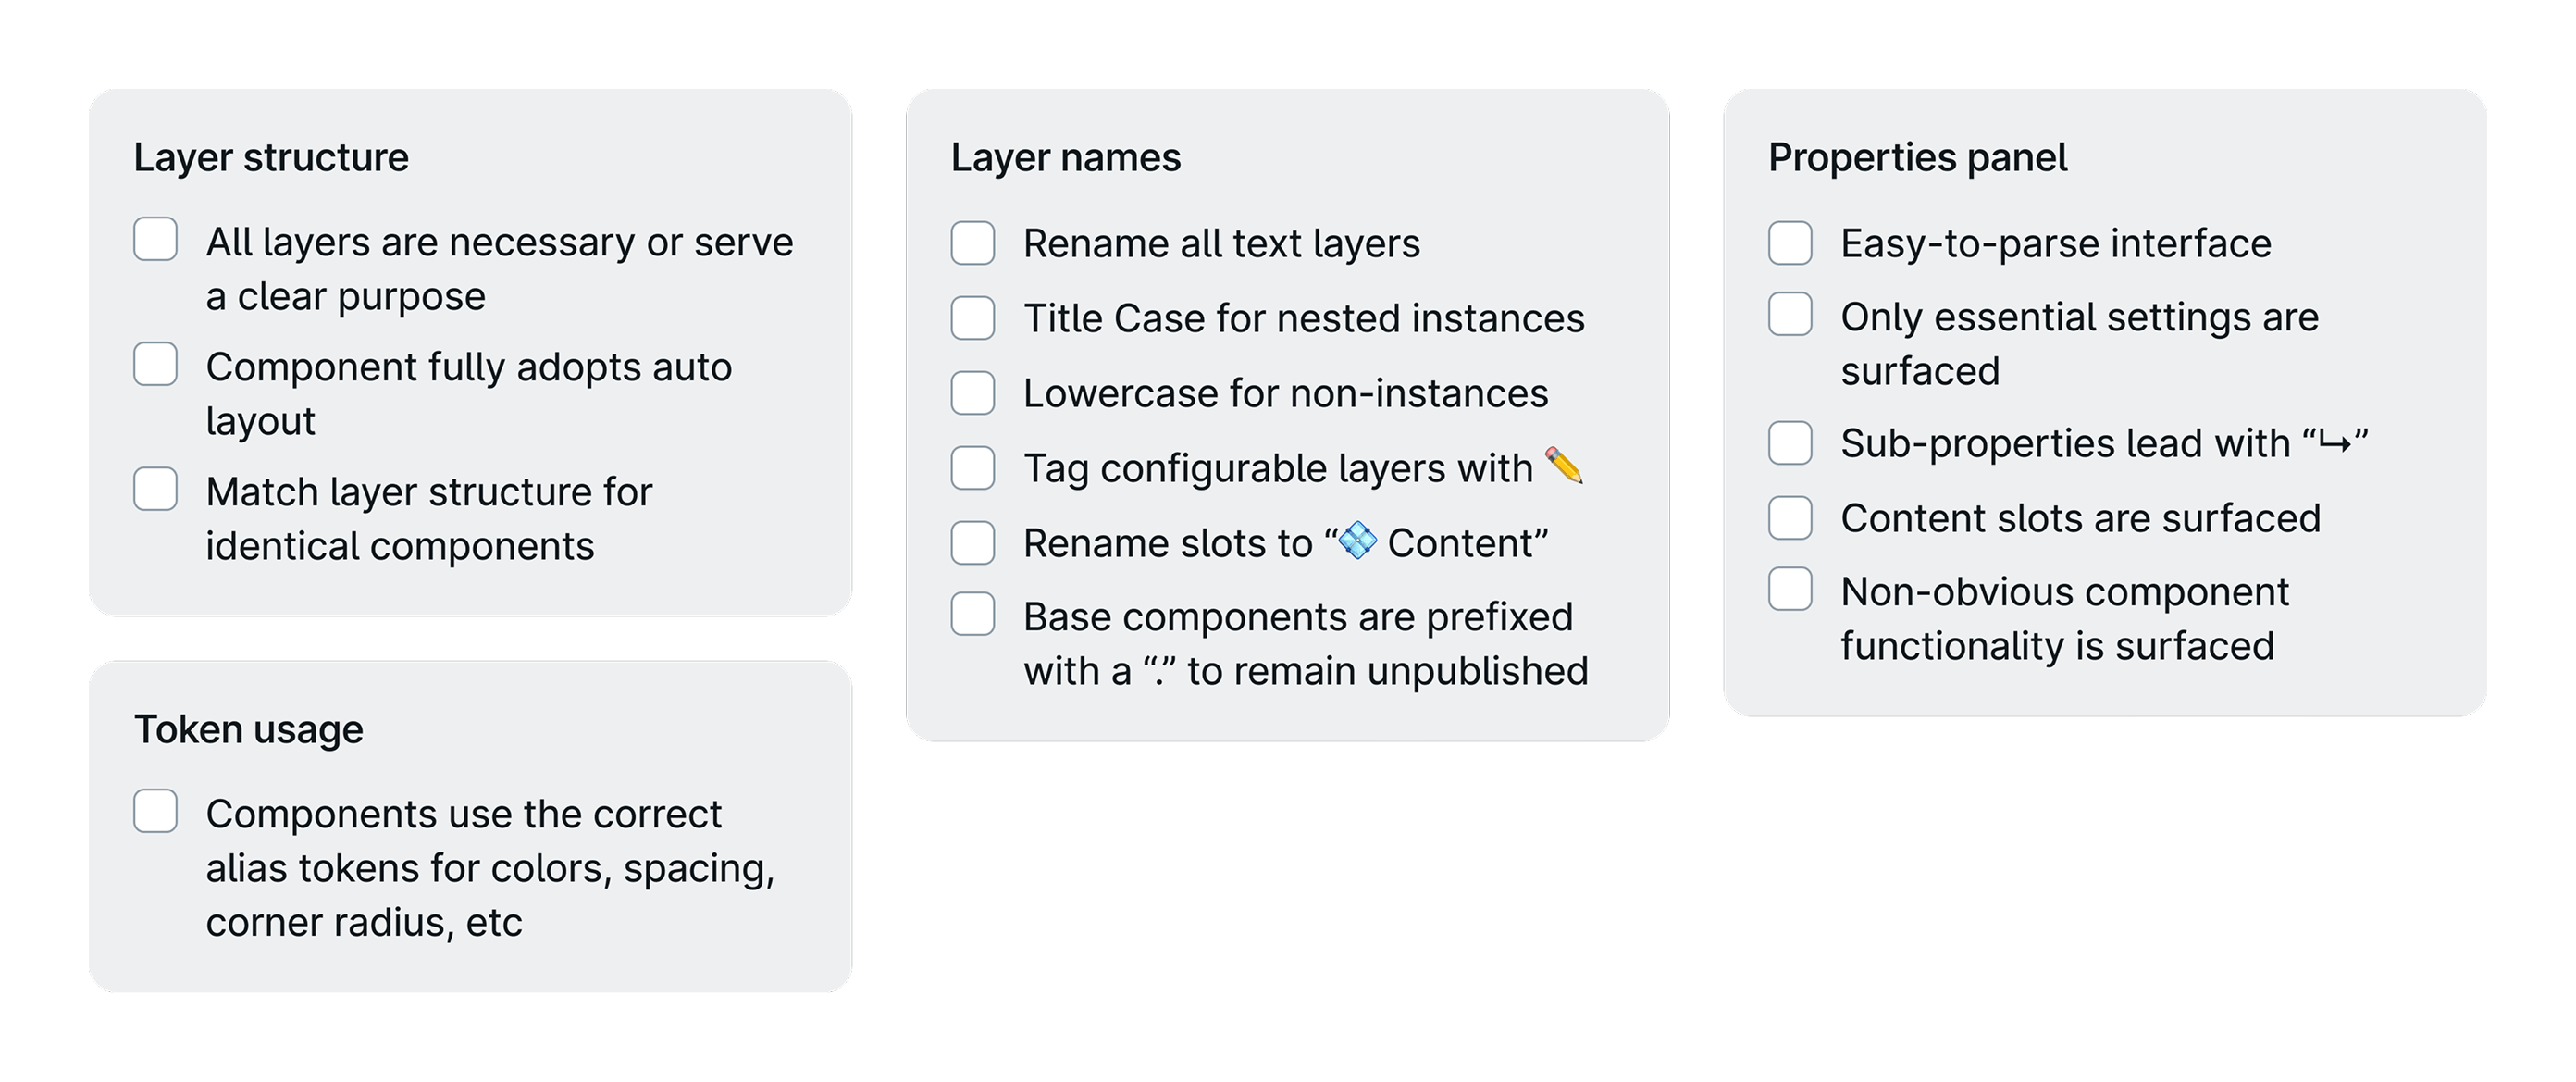Image resolution: width=2576 pixels, height=1082 pixels.
Task: Check 'Non-obvious component functionality is surfaced'
Action: 1790,590
